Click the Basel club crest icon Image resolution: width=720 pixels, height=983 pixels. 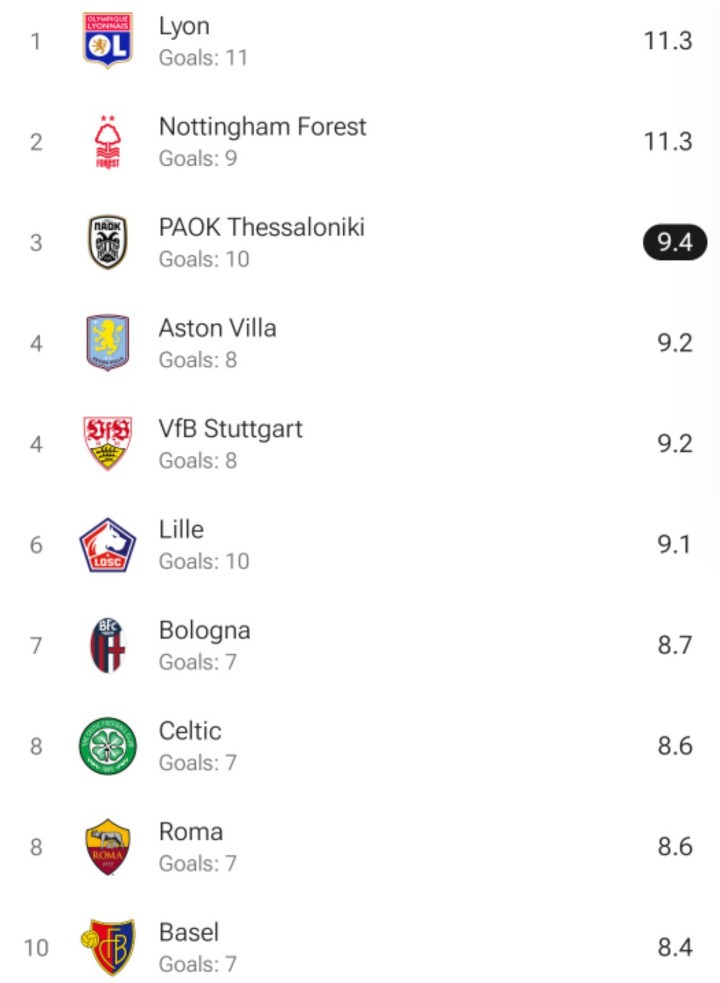[x=107, y=947]
